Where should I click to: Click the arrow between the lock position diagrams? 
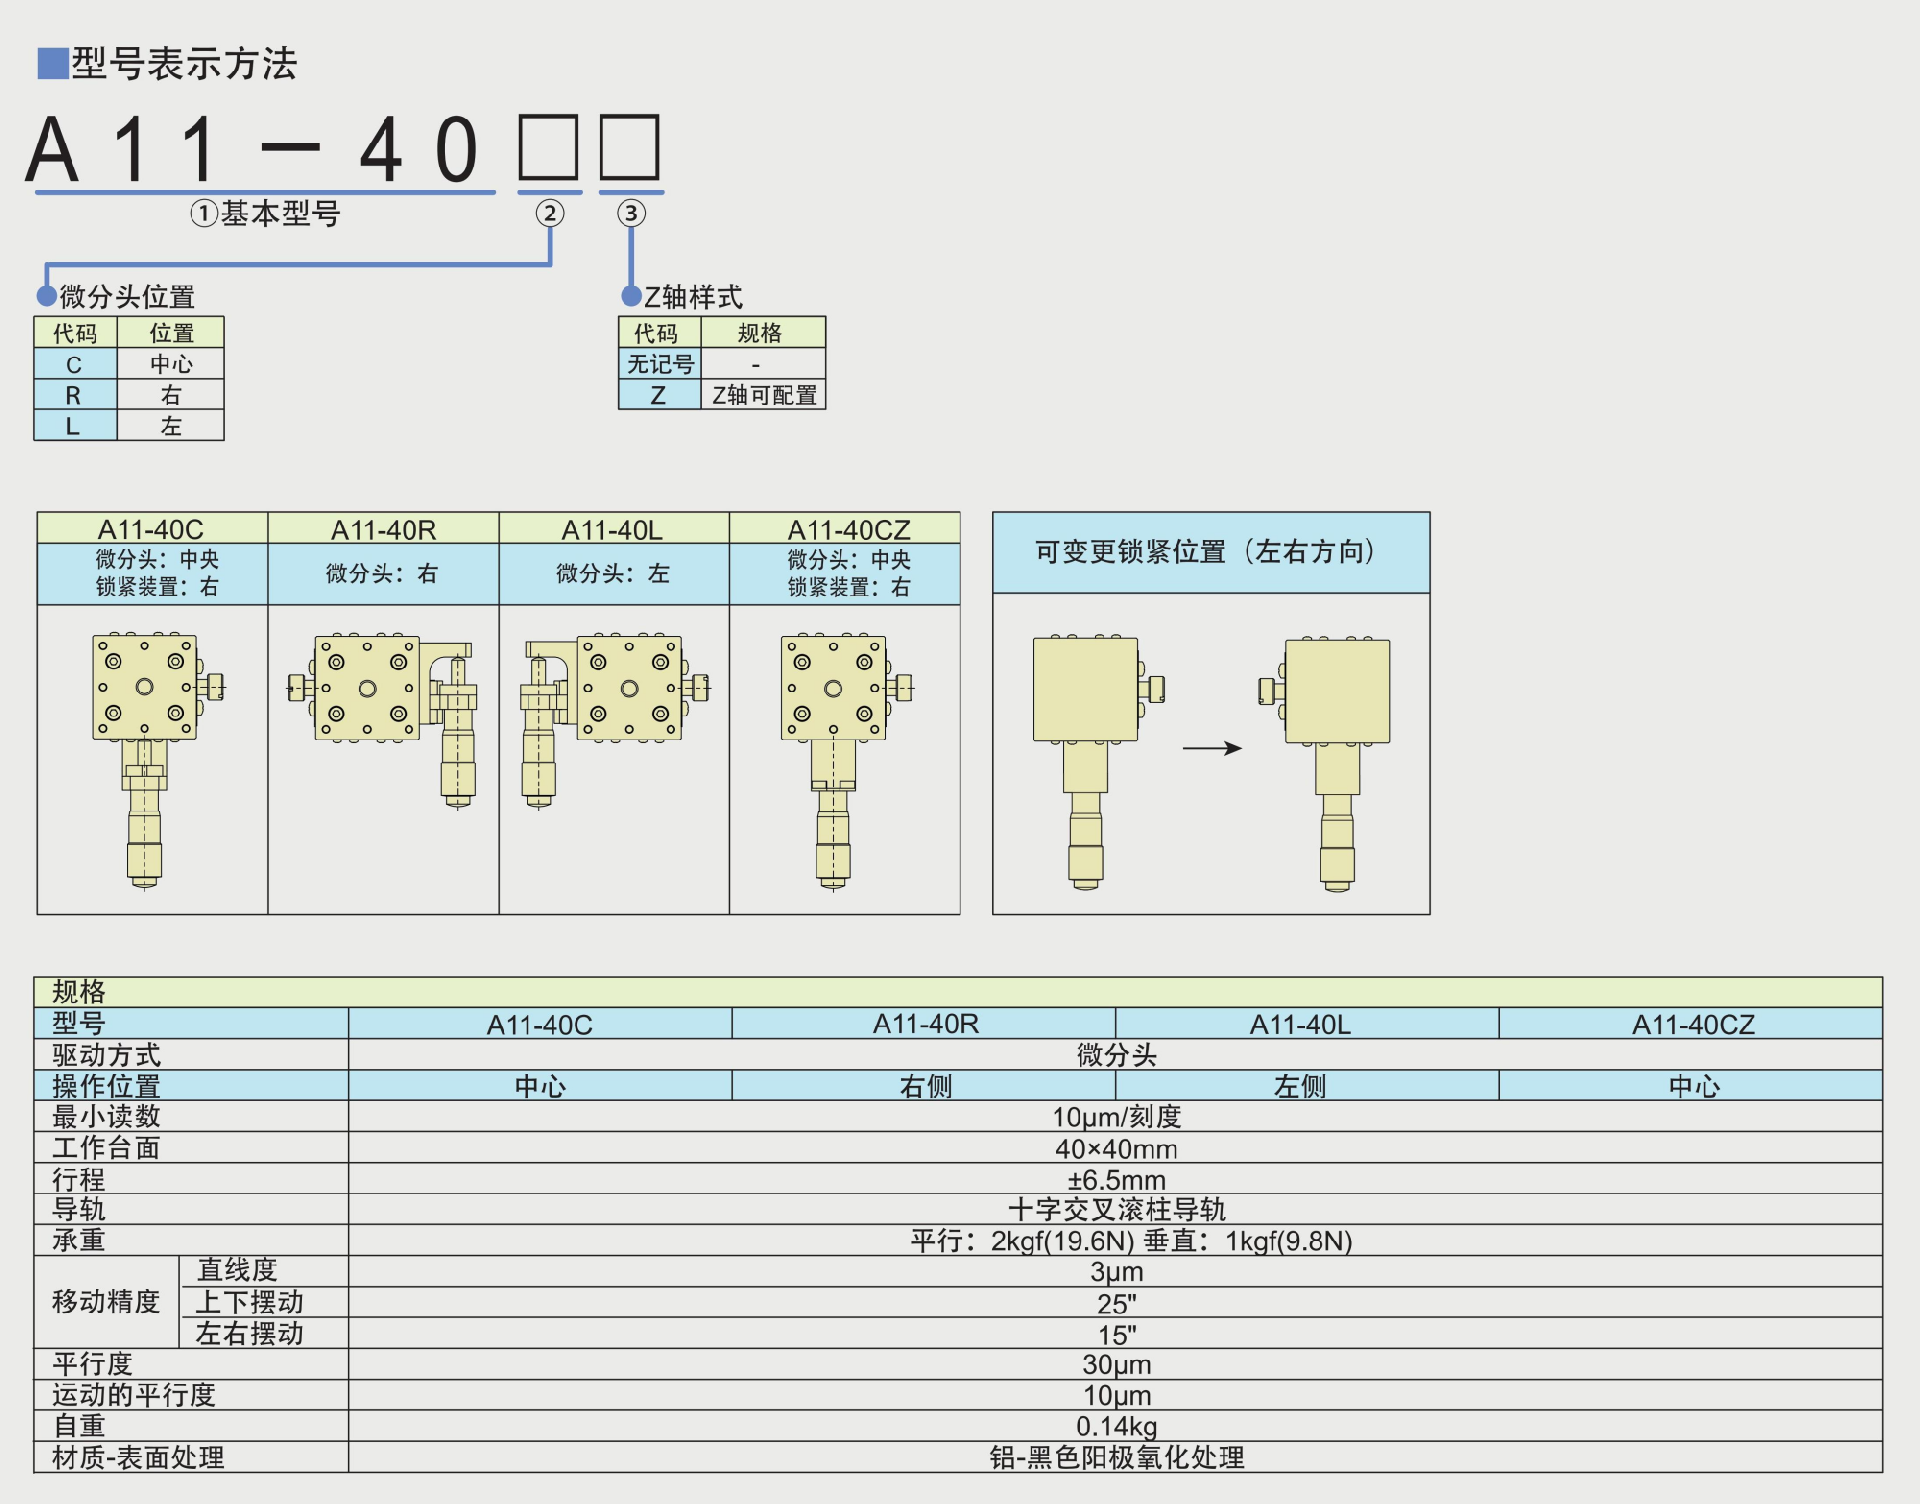point(1212,748)
